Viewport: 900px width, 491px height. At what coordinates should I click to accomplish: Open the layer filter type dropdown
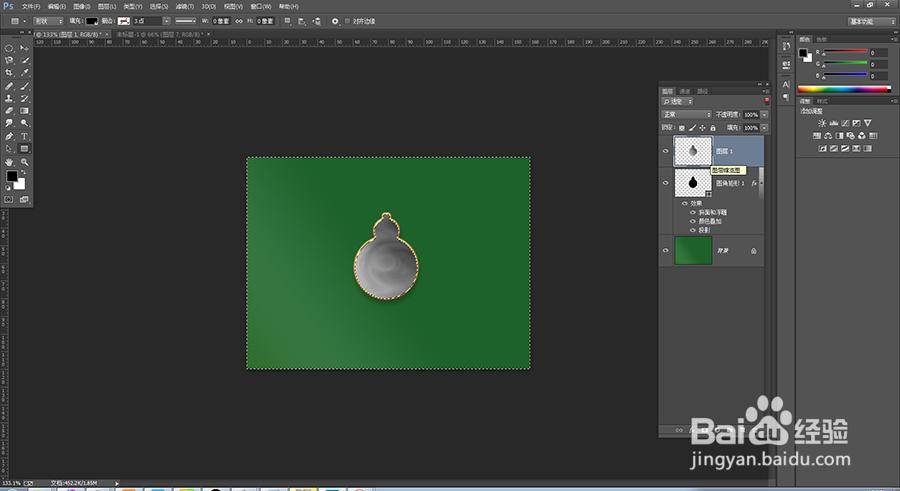point(677,102)
